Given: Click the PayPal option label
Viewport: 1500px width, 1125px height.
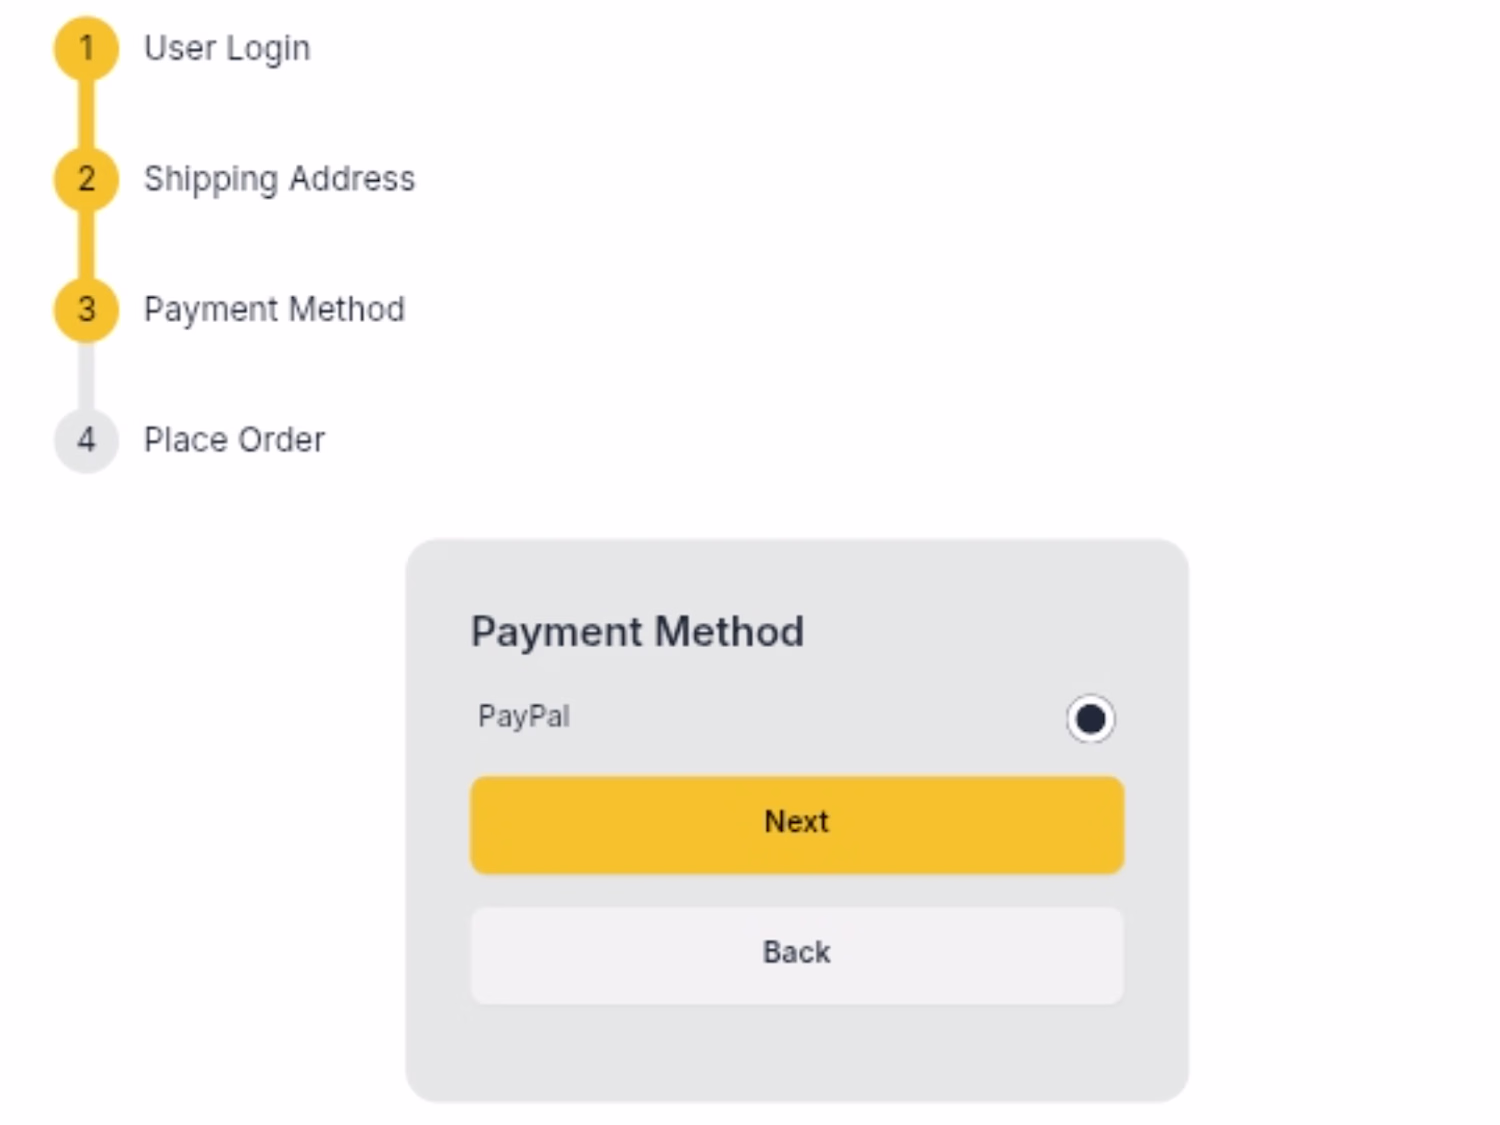Looking at the screenshot, I should coord(524,716).
